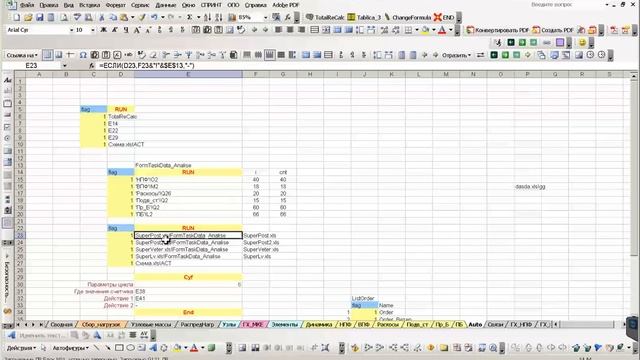The image size is (640, 360).
Task: Toggle bold formatting (Ж)
Action: 104,30
